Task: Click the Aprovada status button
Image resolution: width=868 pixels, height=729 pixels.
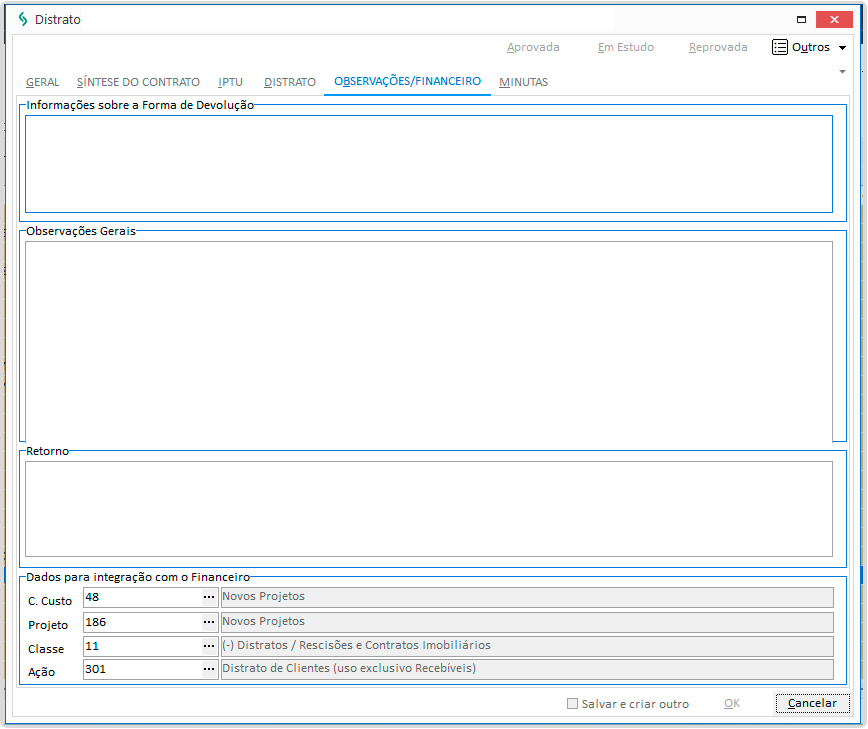Action: [x=533, y=48]
